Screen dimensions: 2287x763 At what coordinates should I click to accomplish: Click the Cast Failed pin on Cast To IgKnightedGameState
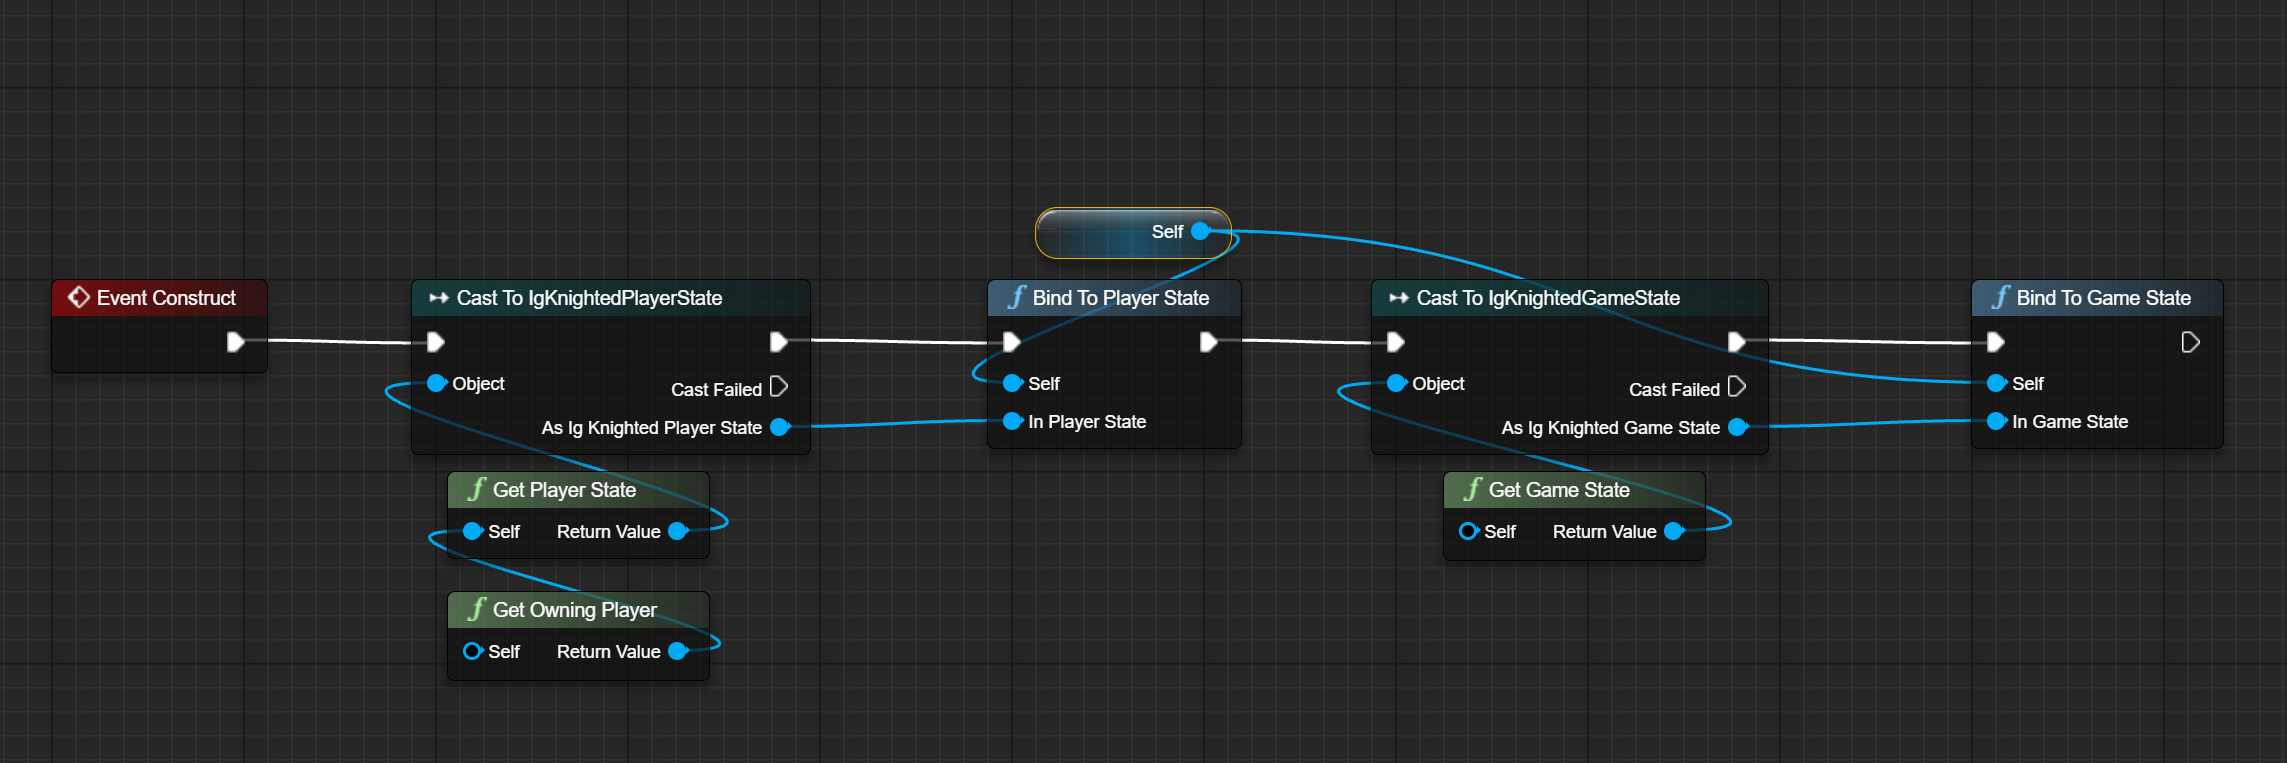(x=1738, y=387)
